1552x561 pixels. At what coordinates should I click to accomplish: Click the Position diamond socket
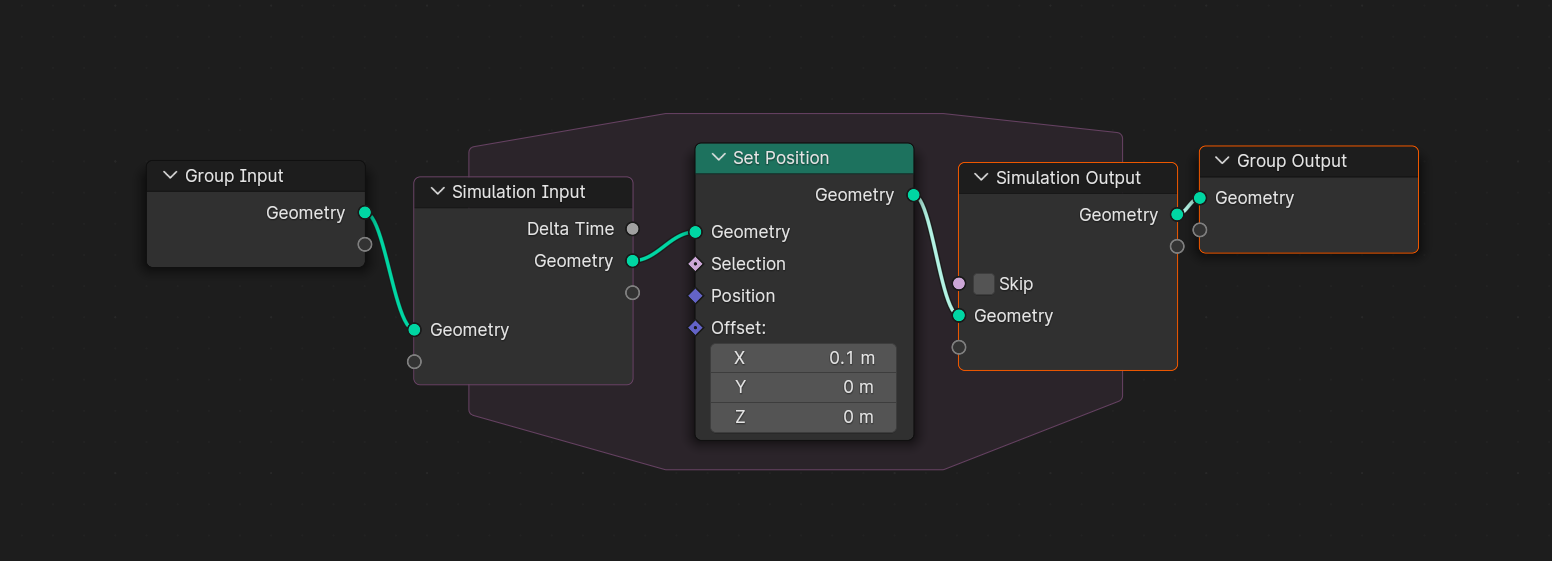695,296
